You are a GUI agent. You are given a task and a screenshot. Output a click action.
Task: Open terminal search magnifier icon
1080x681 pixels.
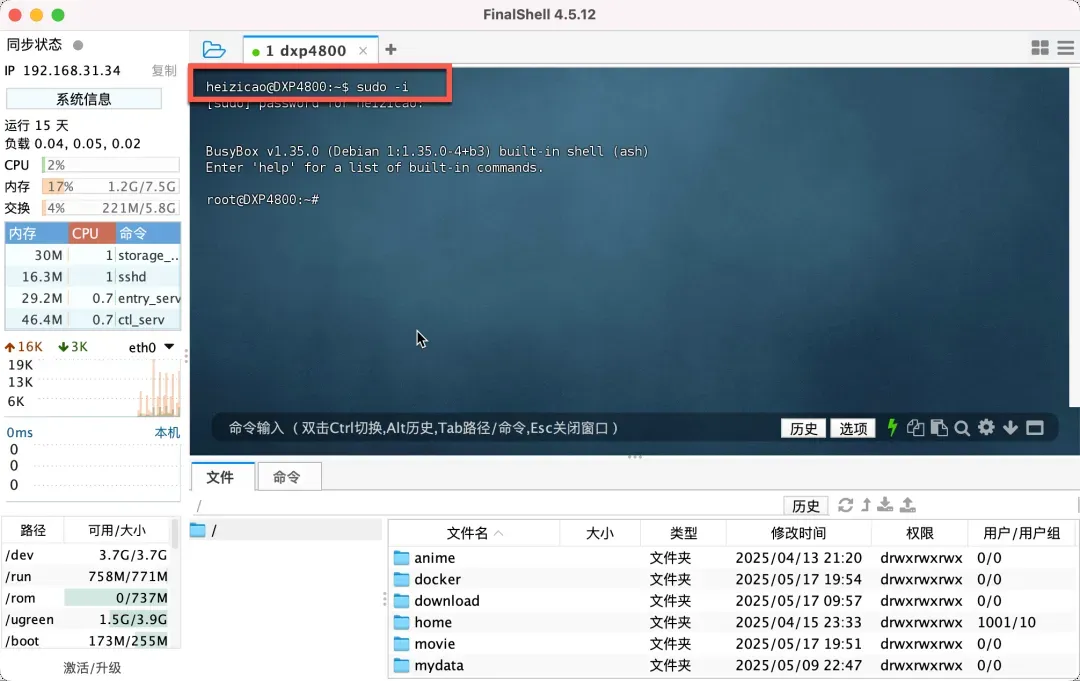click(962, 428)
